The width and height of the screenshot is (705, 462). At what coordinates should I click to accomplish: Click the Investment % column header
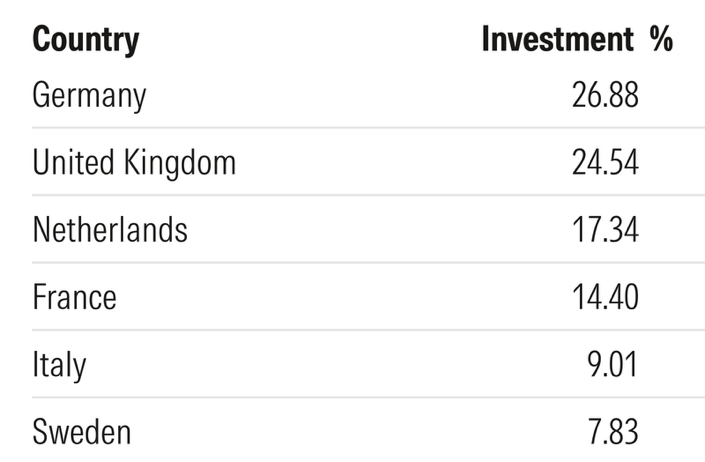(577, 39)
